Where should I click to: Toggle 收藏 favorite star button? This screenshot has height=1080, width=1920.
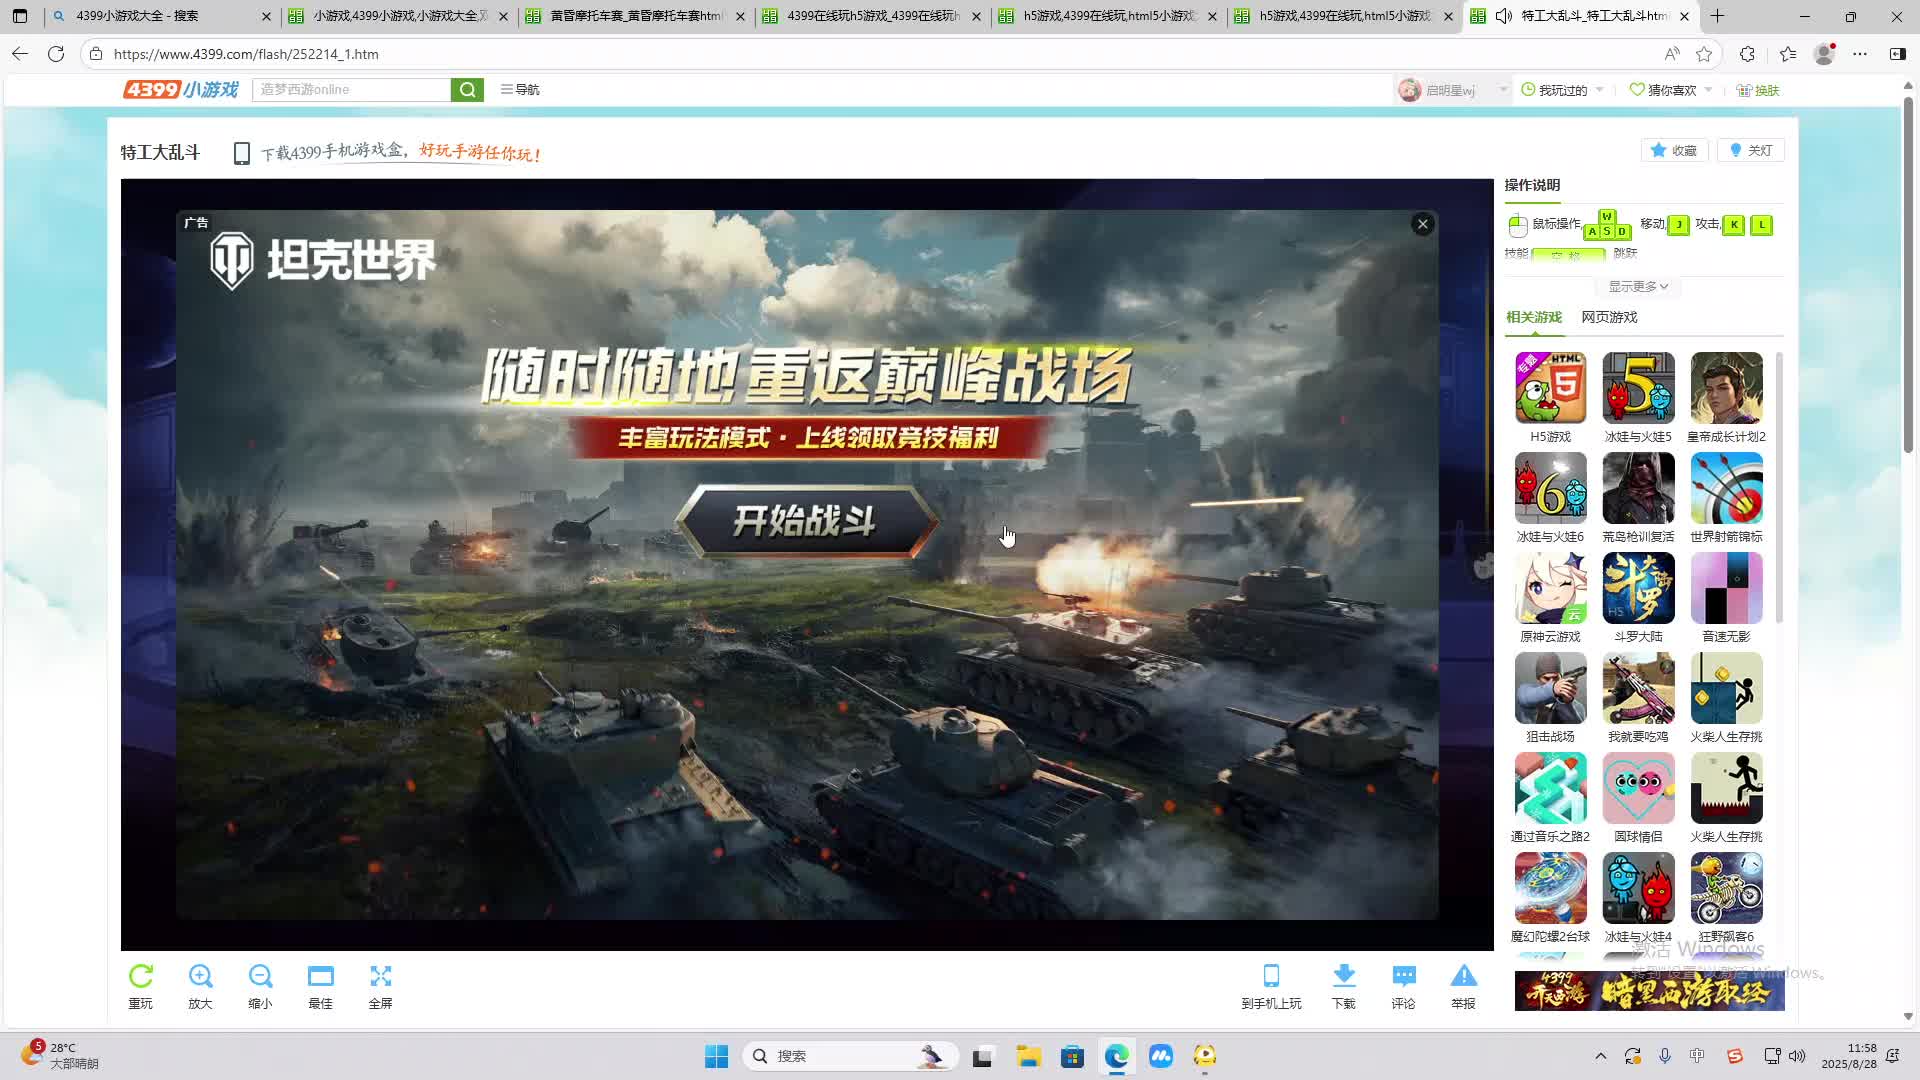click(x=1674, y=150)
